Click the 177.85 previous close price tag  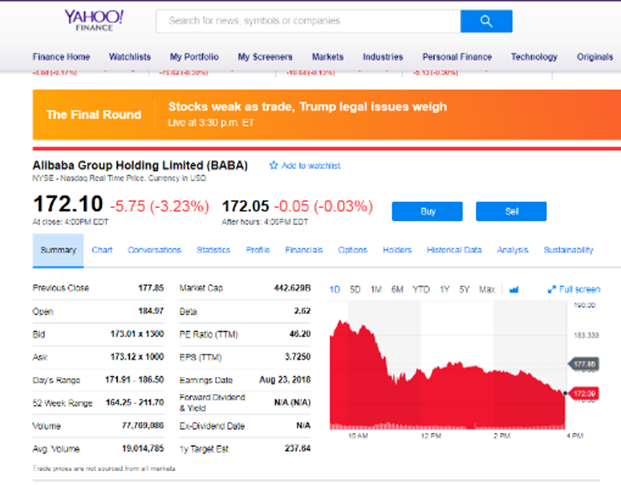click(584, 364)
